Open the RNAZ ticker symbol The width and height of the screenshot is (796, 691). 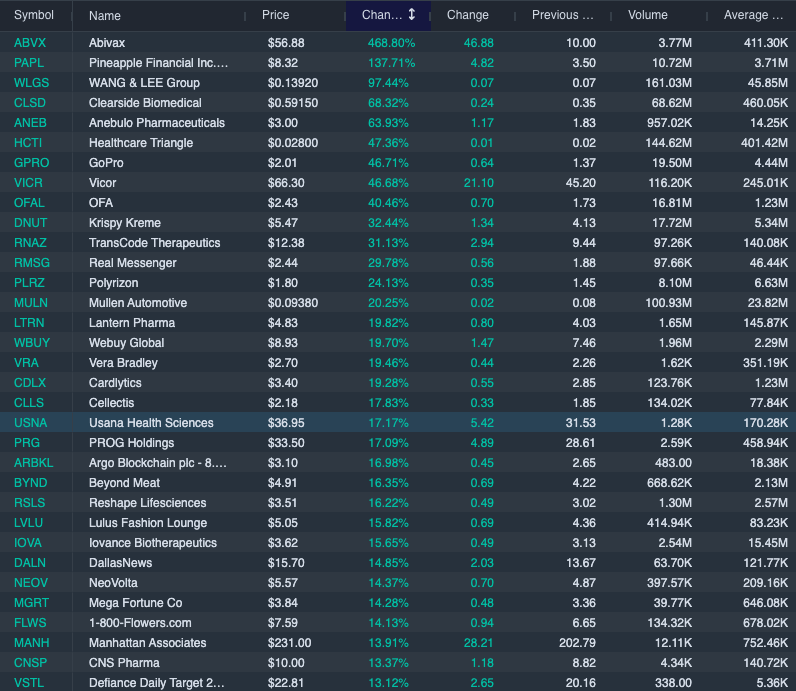point(30,243)
